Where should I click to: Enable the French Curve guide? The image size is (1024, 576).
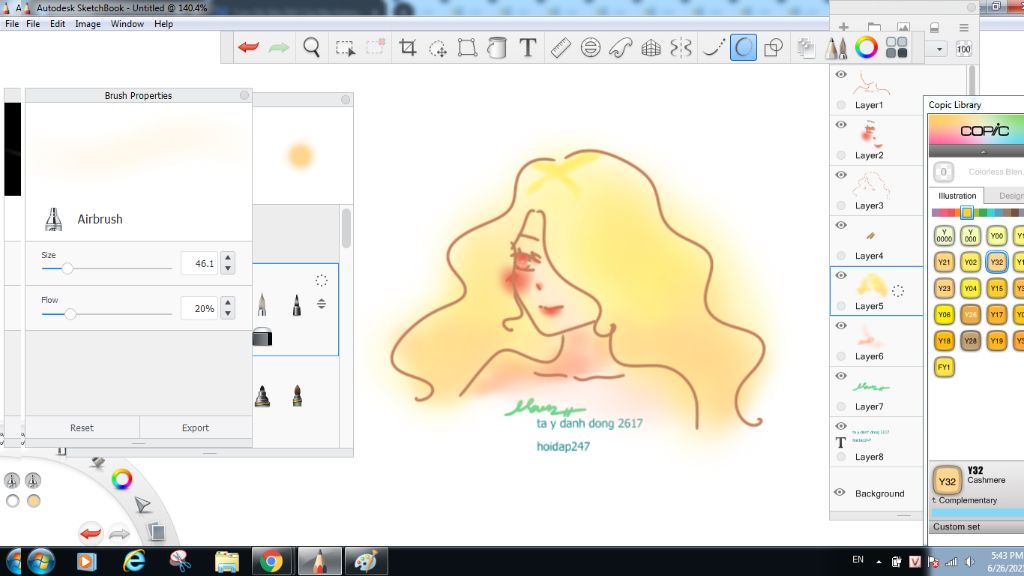point(620,48)
